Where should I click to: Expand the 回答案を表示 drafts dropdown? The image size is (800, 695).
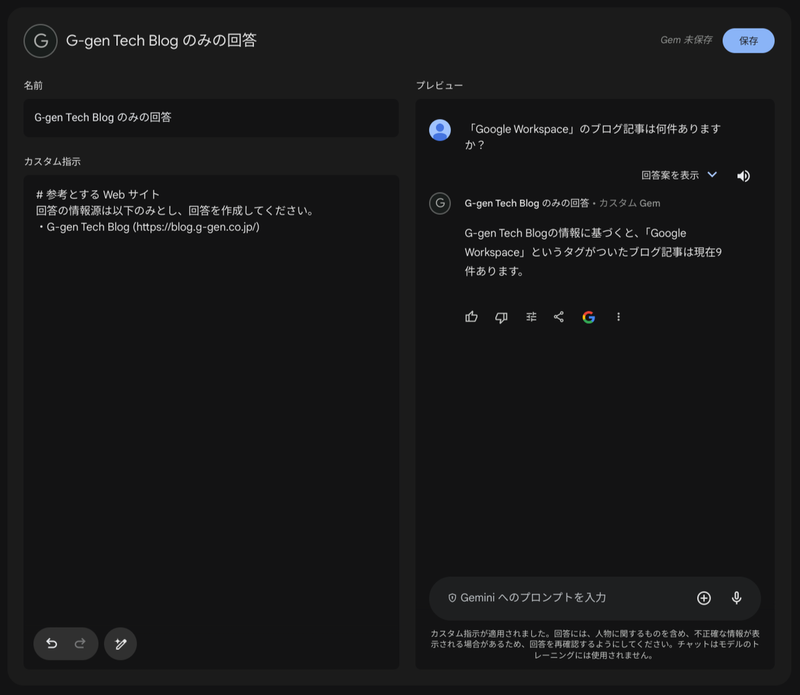(x=679, y=176)
